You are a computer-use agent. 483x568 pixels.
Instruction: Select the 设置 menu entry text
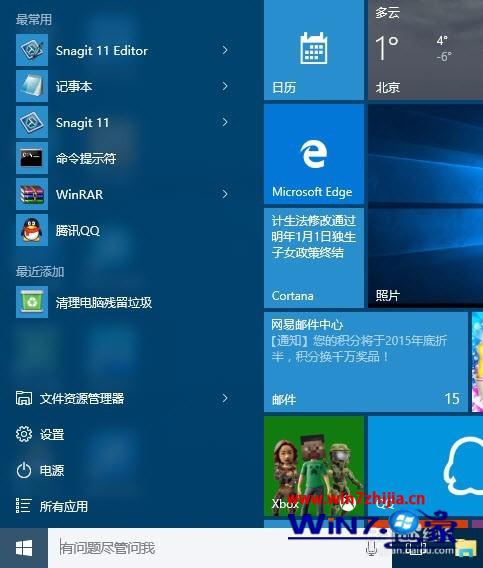coord(52,434)
